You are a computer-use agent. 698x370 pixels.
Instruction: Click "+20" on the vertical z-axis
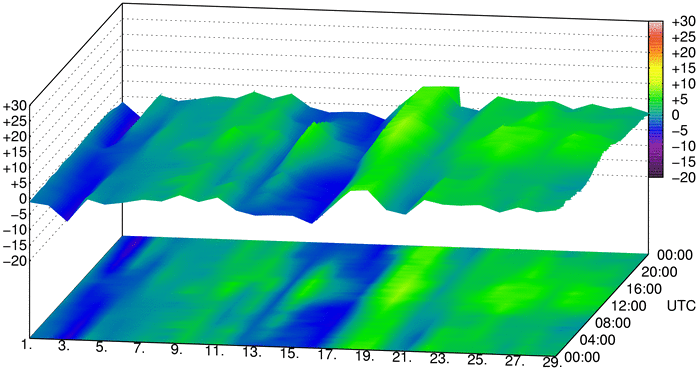coord(15,137)
